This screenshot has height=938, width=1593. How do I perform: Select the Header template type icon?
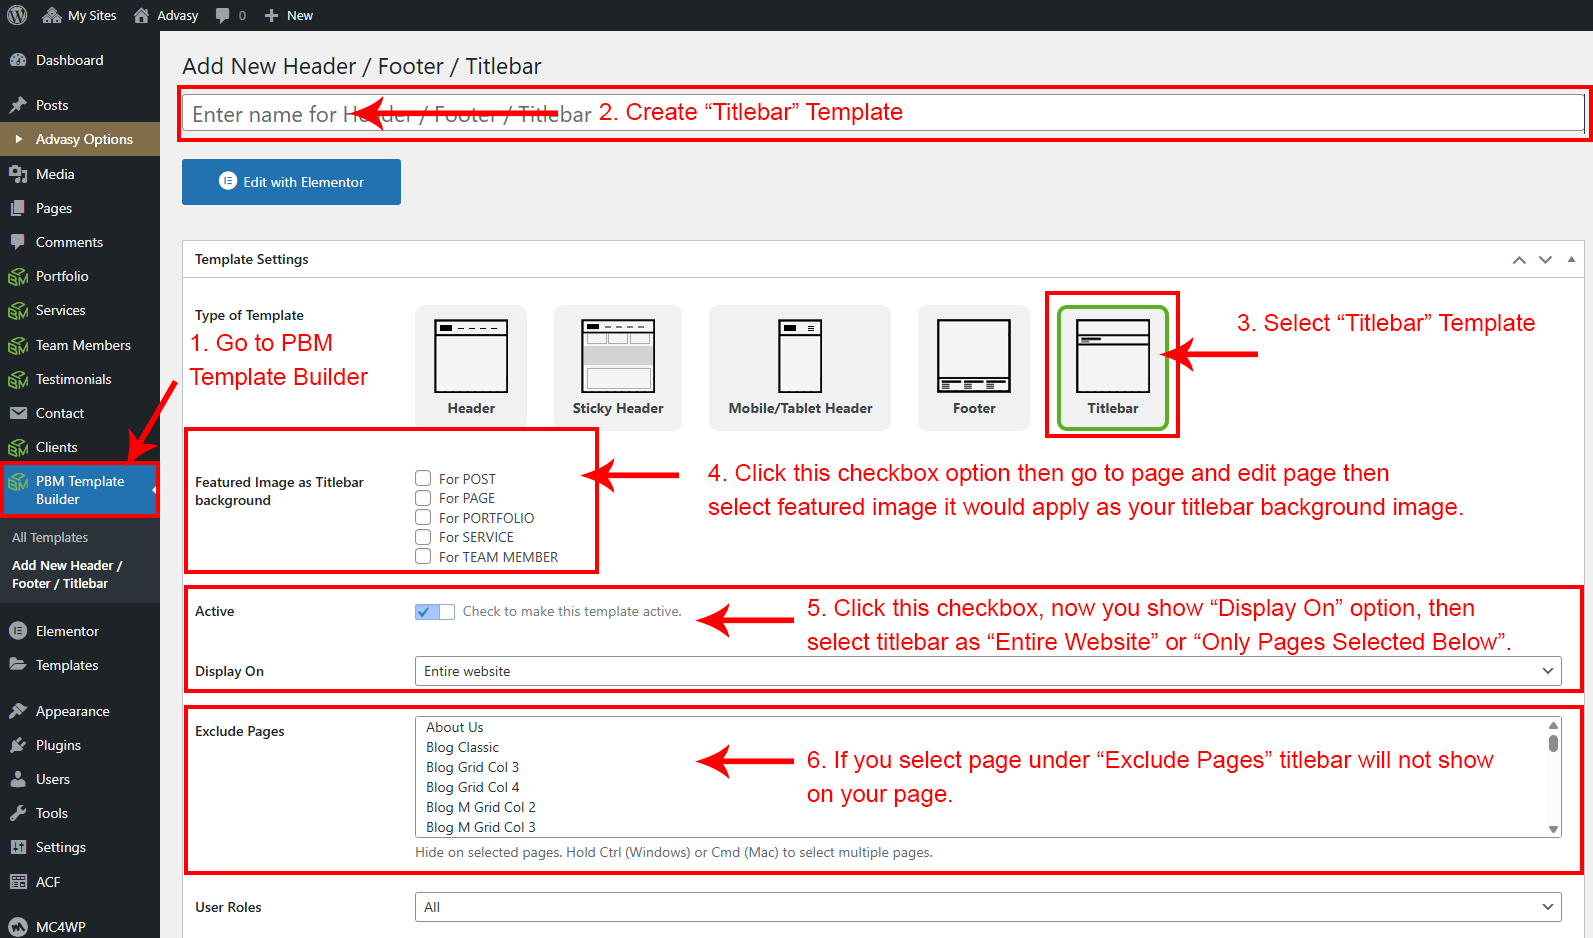[471, 356]
